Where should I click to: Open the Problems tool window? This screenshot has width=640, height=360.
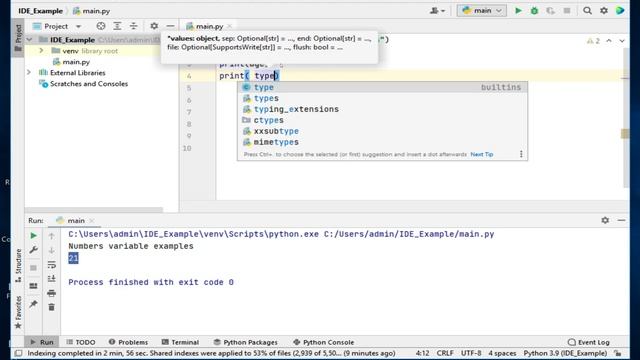pos(128,342)
